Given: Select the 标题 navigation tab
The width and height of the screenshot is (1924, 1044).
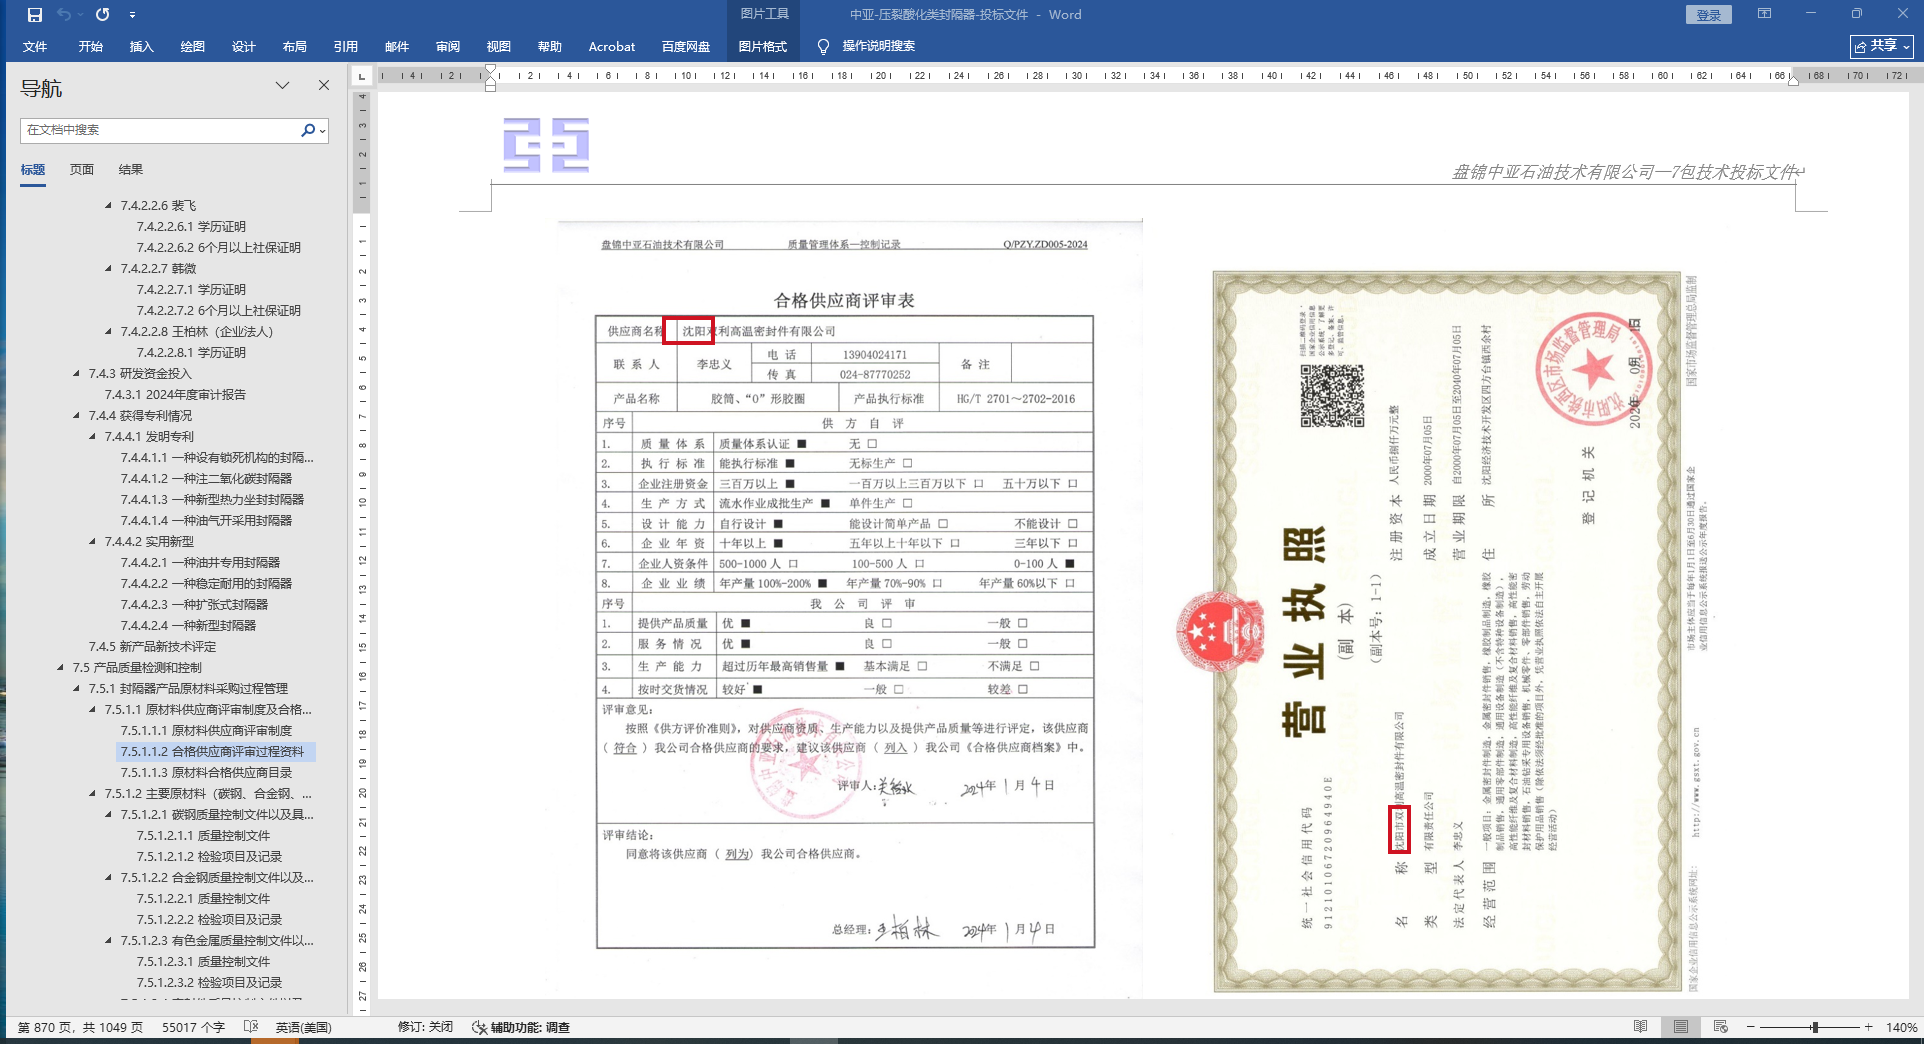Looking at the screenshot, I should click(33, 170).
